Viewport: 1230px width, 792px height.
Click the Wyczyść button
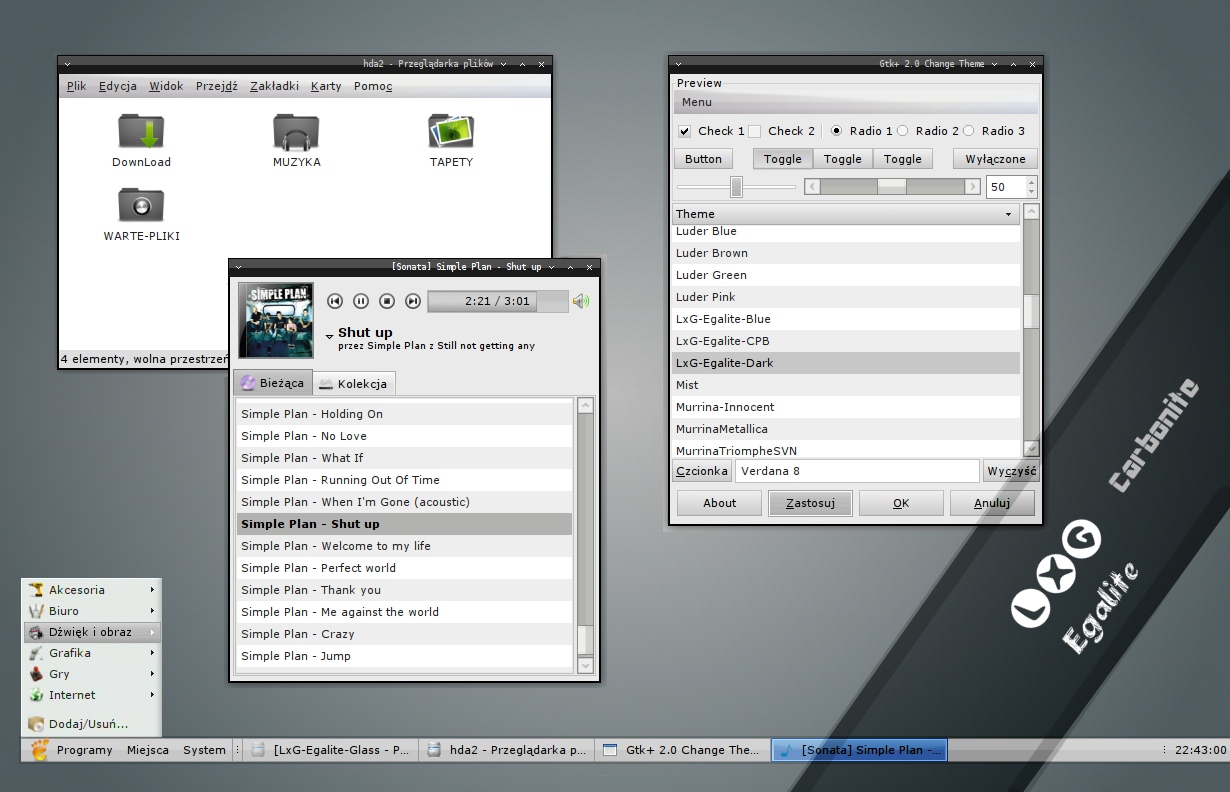(x=1011, y=471)
